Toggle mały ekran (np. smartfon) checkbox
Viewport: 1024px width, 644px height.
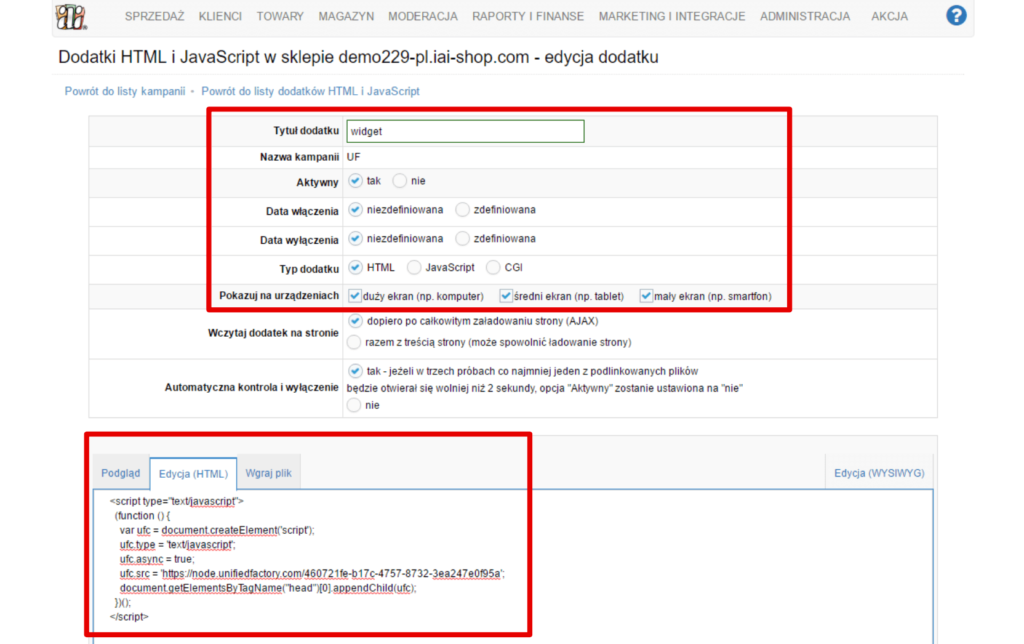[646, 296]
